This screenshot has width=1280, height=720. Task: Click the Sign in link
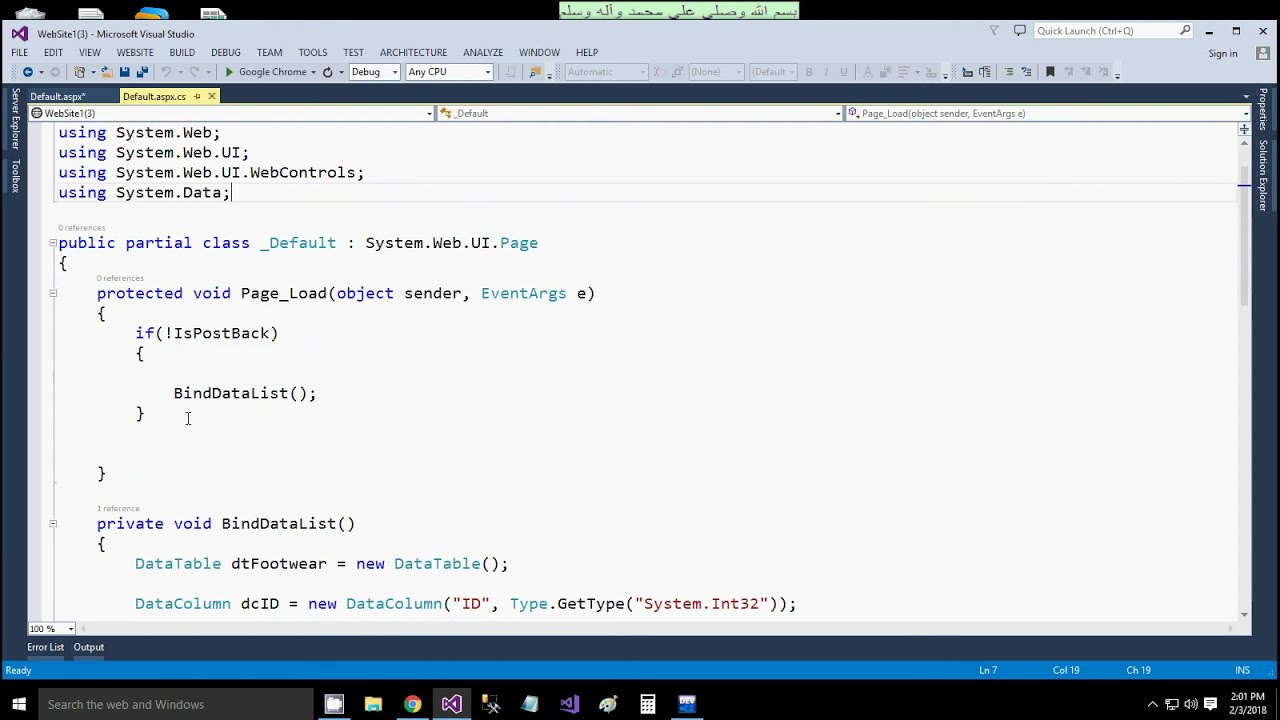1223,53
